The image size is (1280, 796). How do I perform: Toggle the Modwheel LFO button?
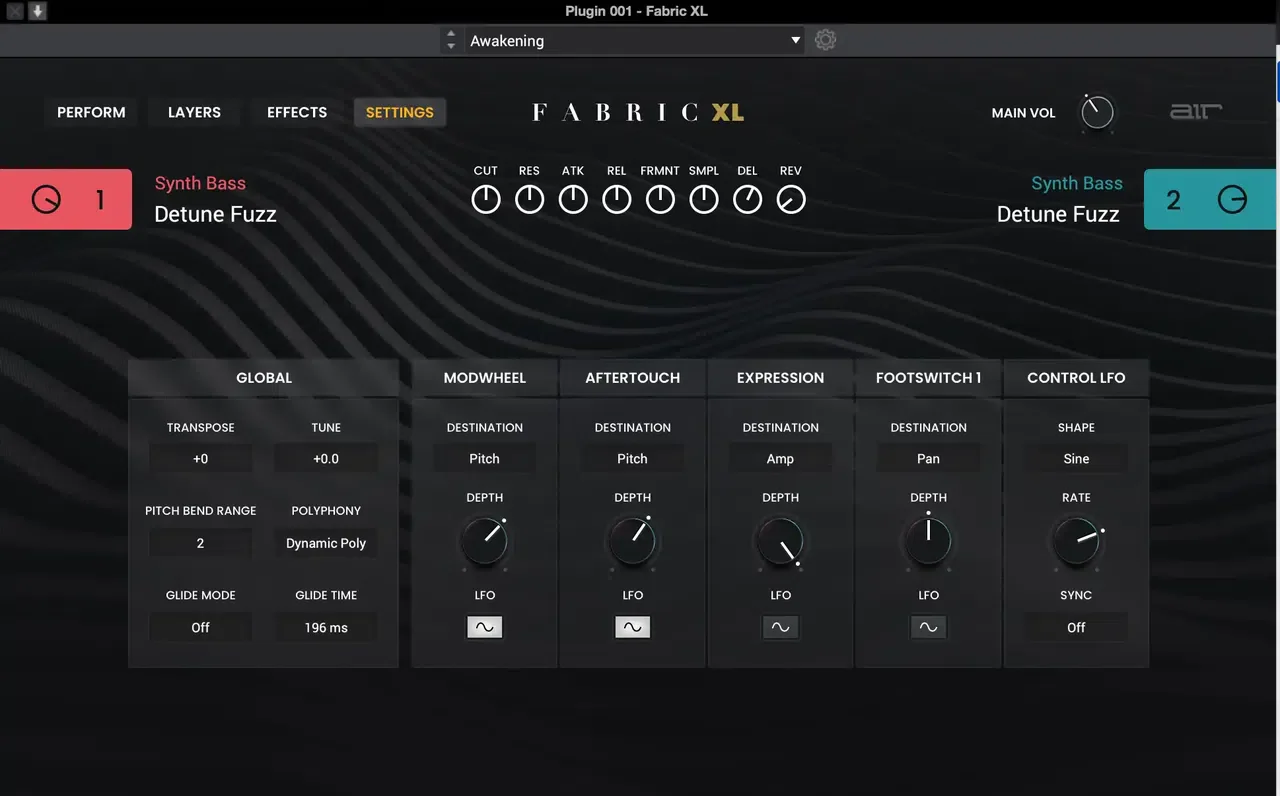[485, 627]
